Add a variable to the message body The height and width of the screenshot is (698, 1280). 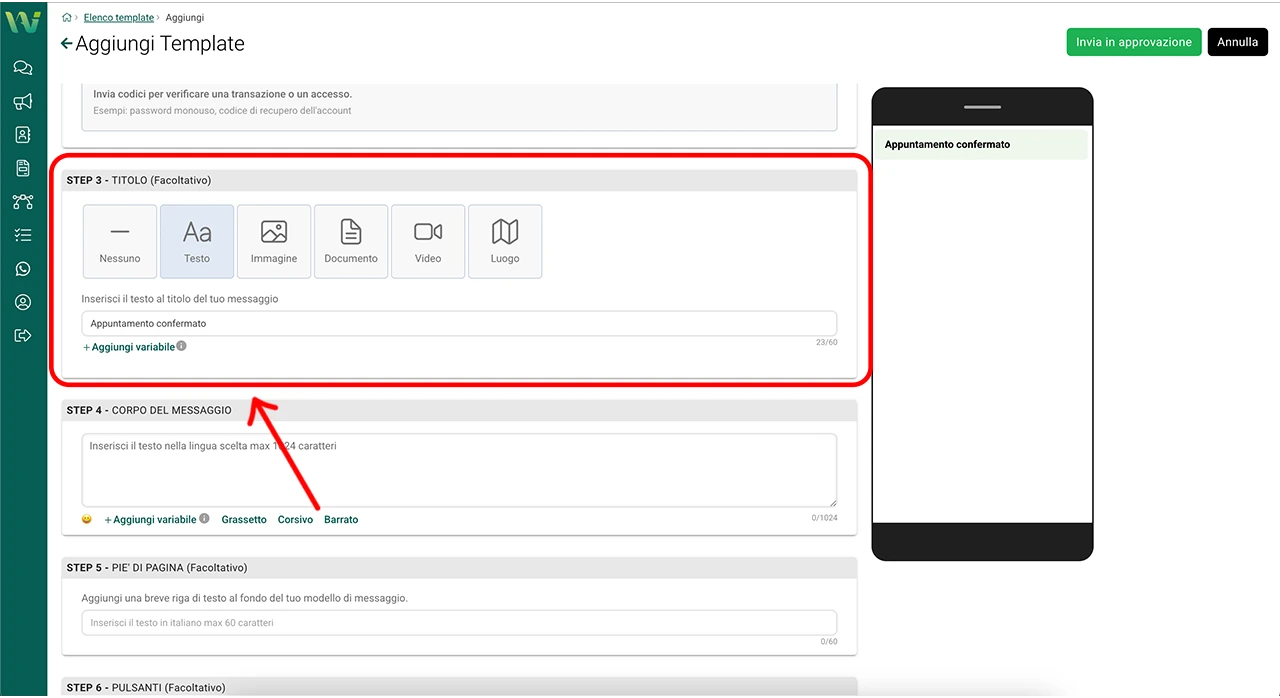click(x=150, y=520)
